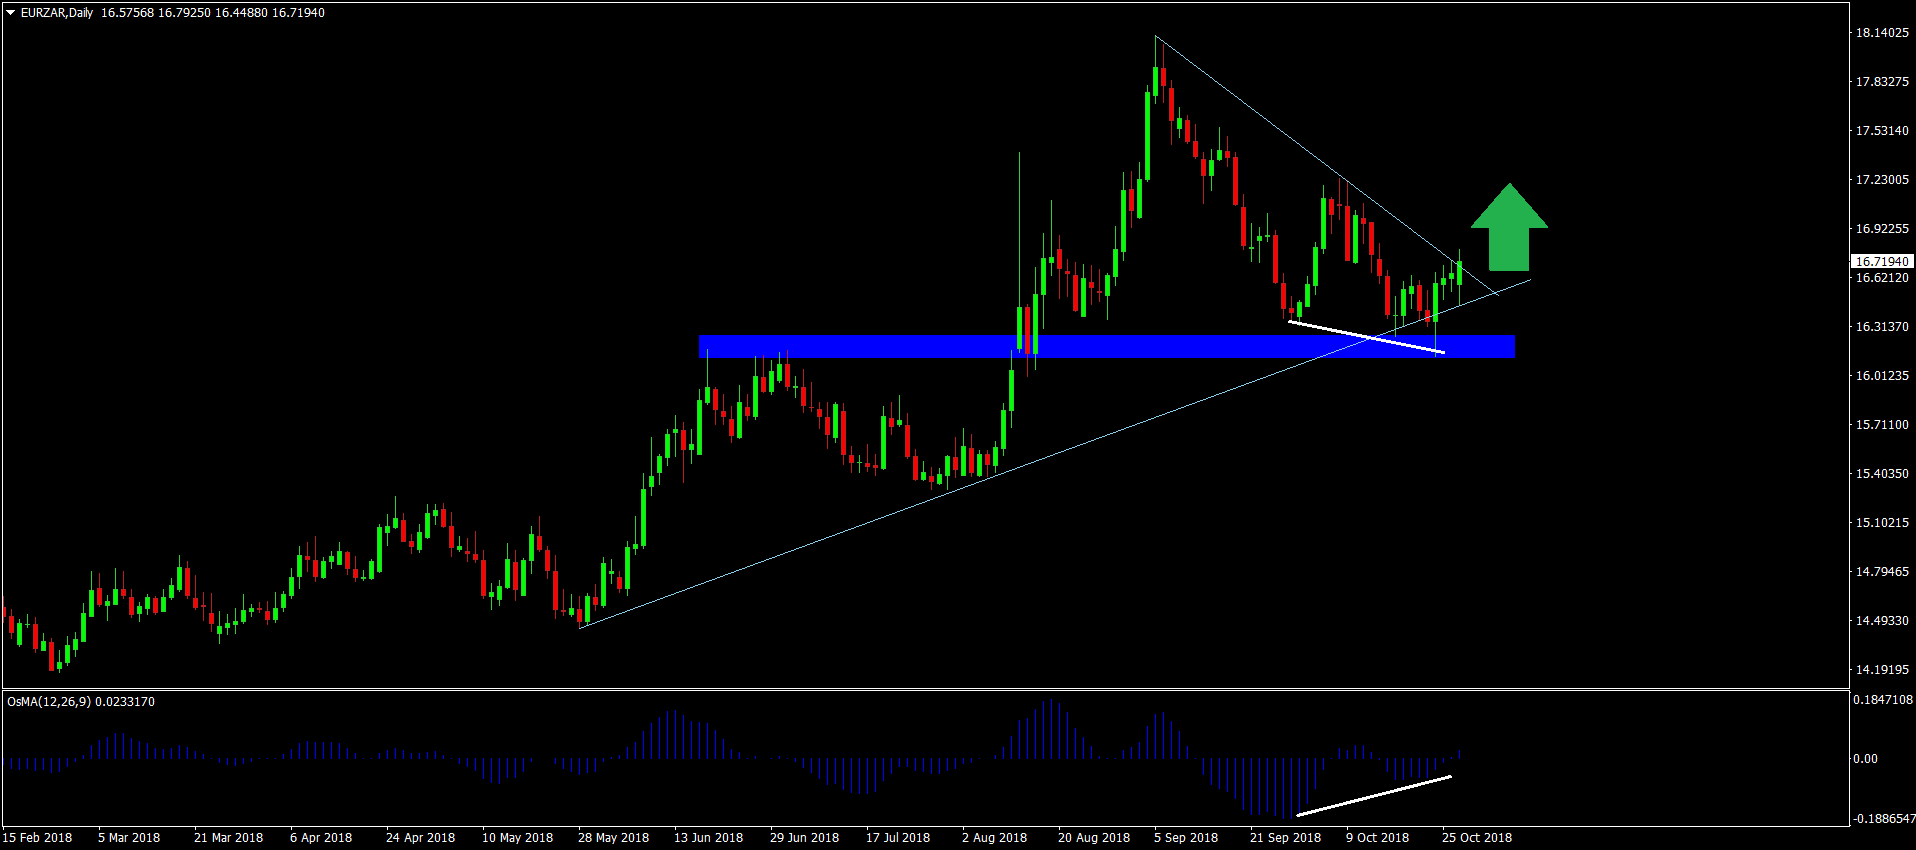This screenshot has width=1916, height=850.
Task: Click the 21 Mar 2018 date label
Action: (228, 838)
